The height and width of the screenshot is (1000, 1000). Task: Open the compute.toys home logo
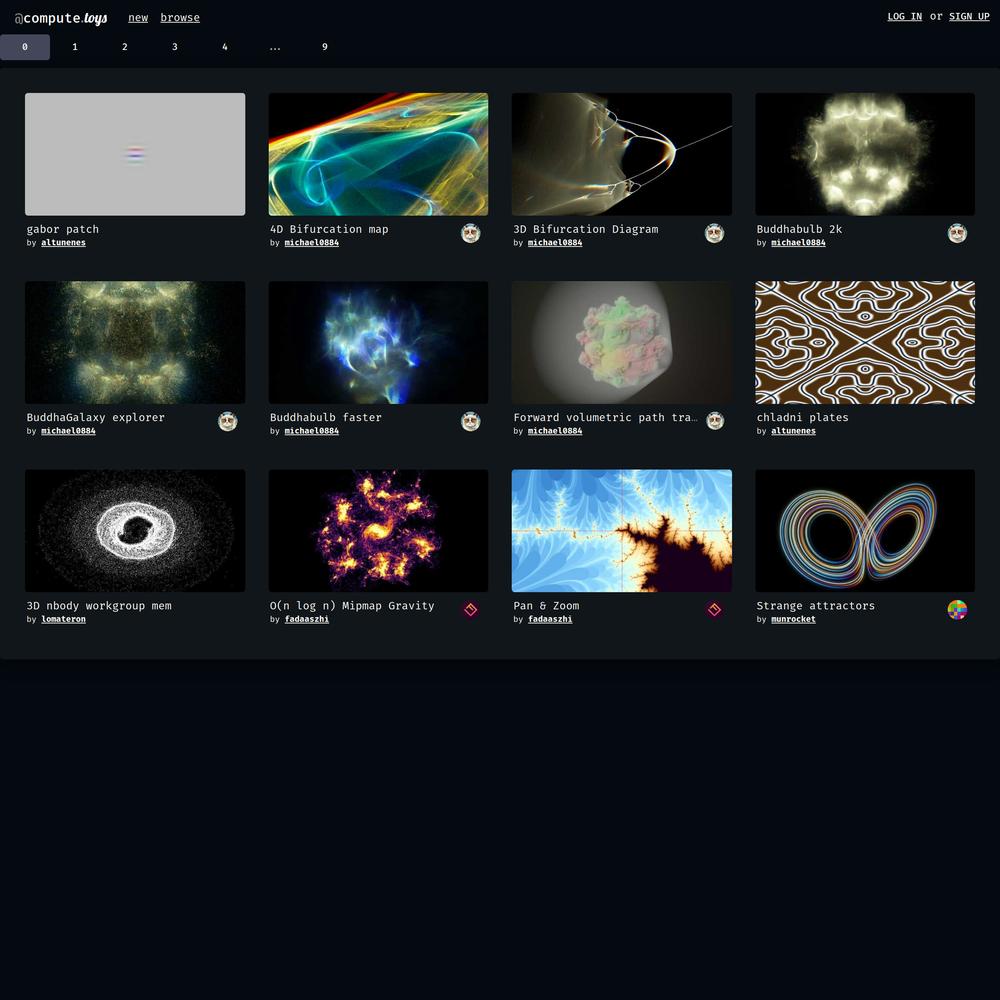pos(61,18)
